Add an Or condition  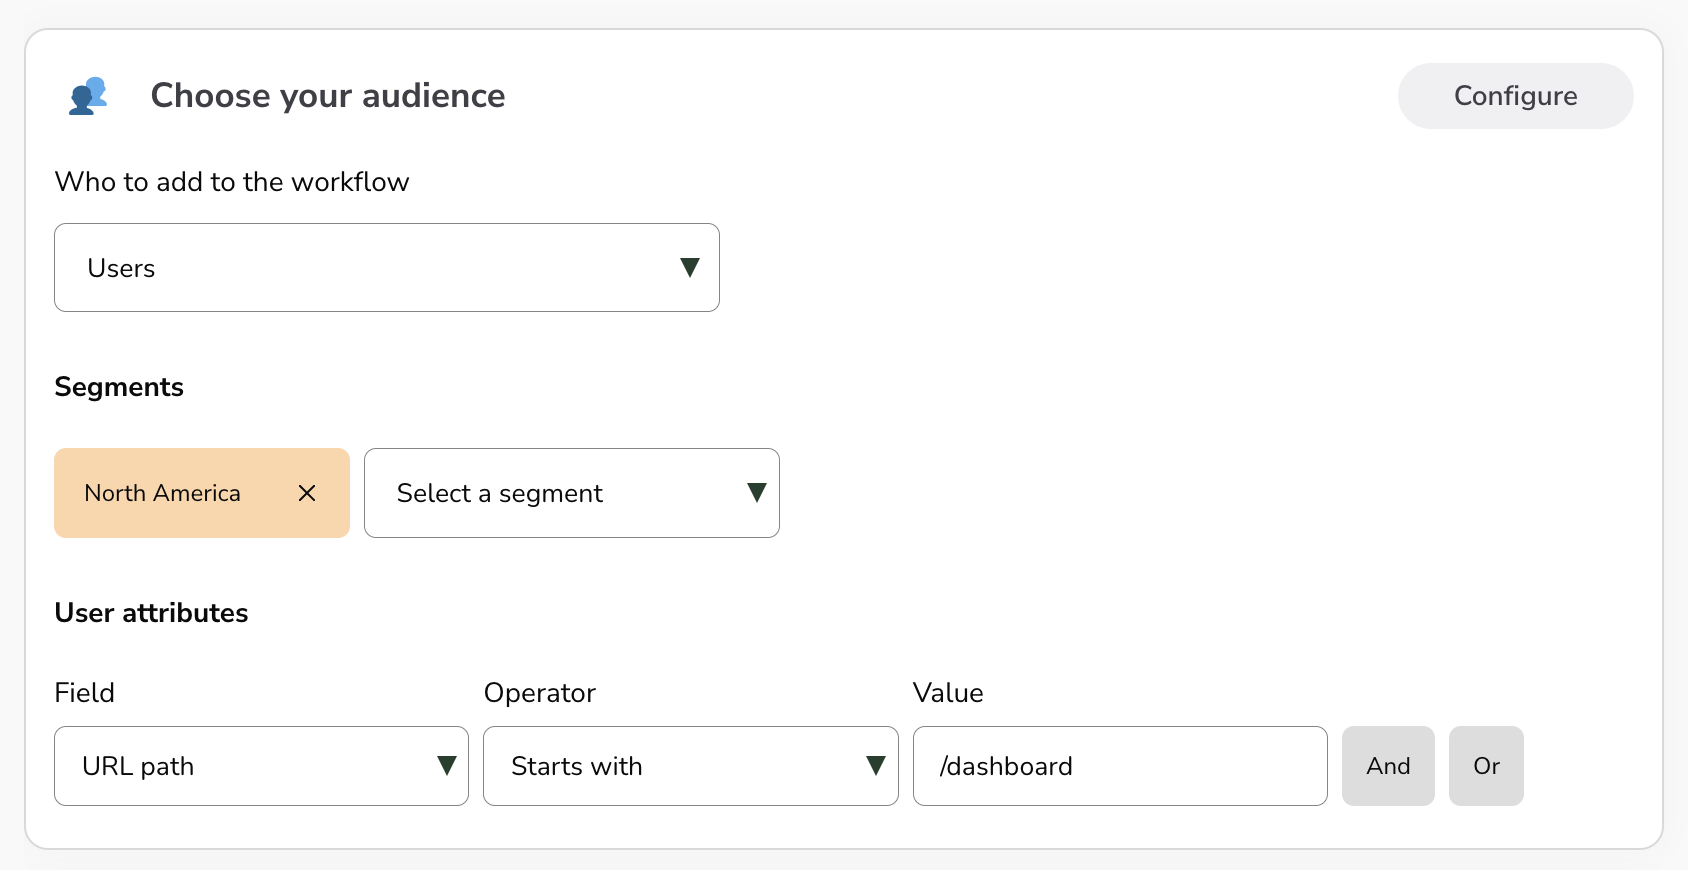coord(1486,766)
